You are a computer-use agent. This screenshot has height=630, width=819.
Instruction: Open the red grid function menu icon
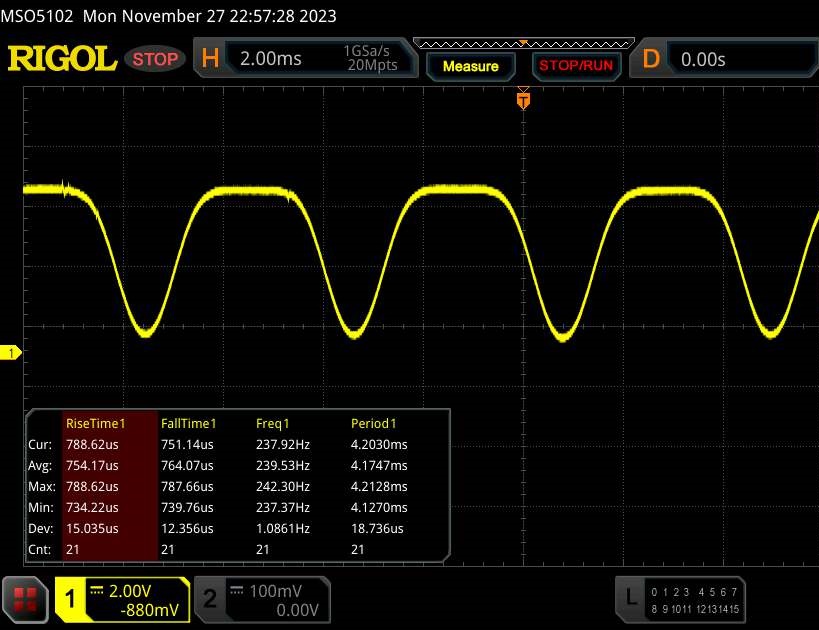25,600
